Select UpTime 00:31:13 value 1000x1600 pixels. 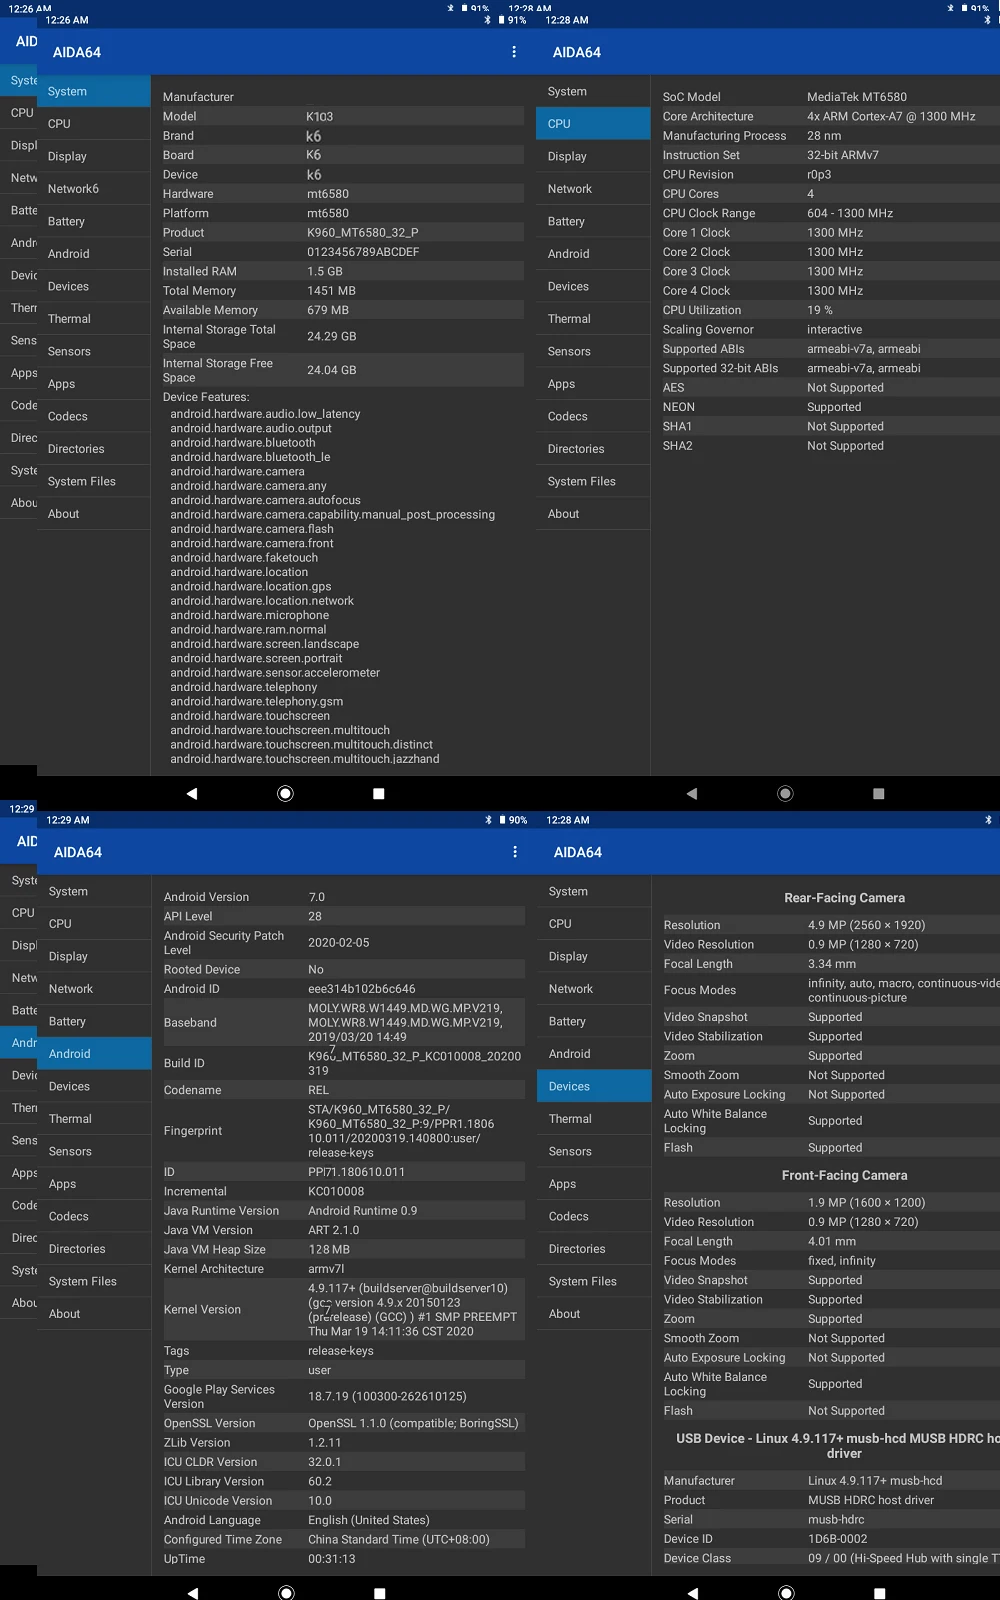pos(331,1559)
